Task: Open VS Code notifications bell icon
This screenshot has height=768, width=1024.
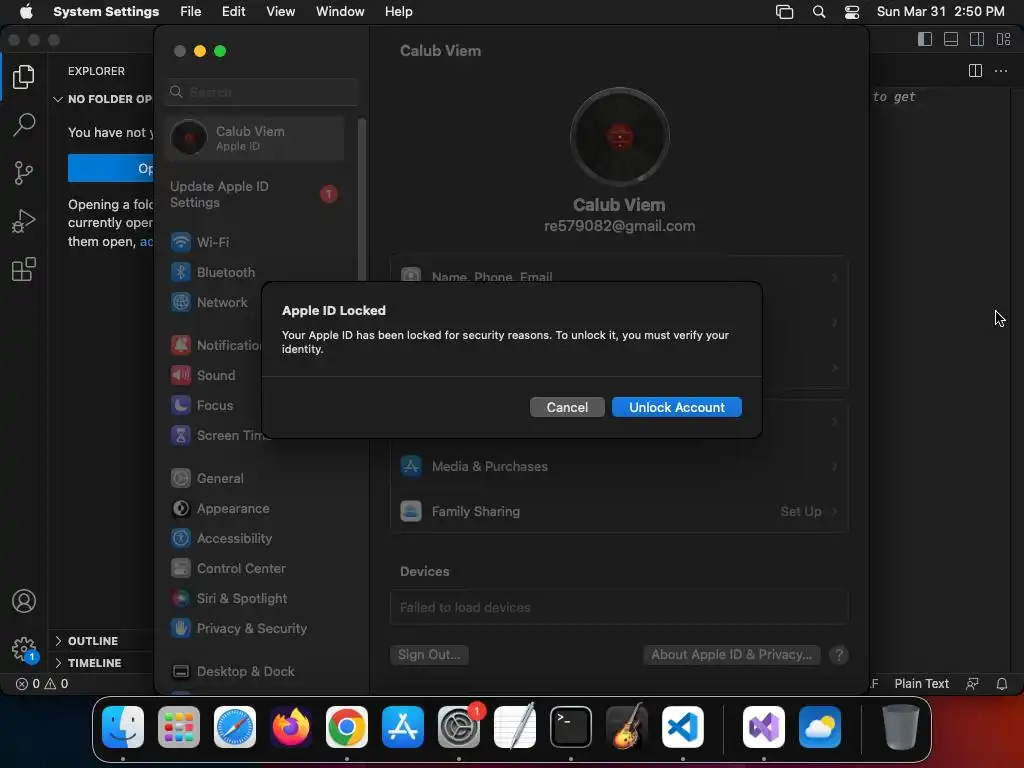Action: coord(1001,684)
